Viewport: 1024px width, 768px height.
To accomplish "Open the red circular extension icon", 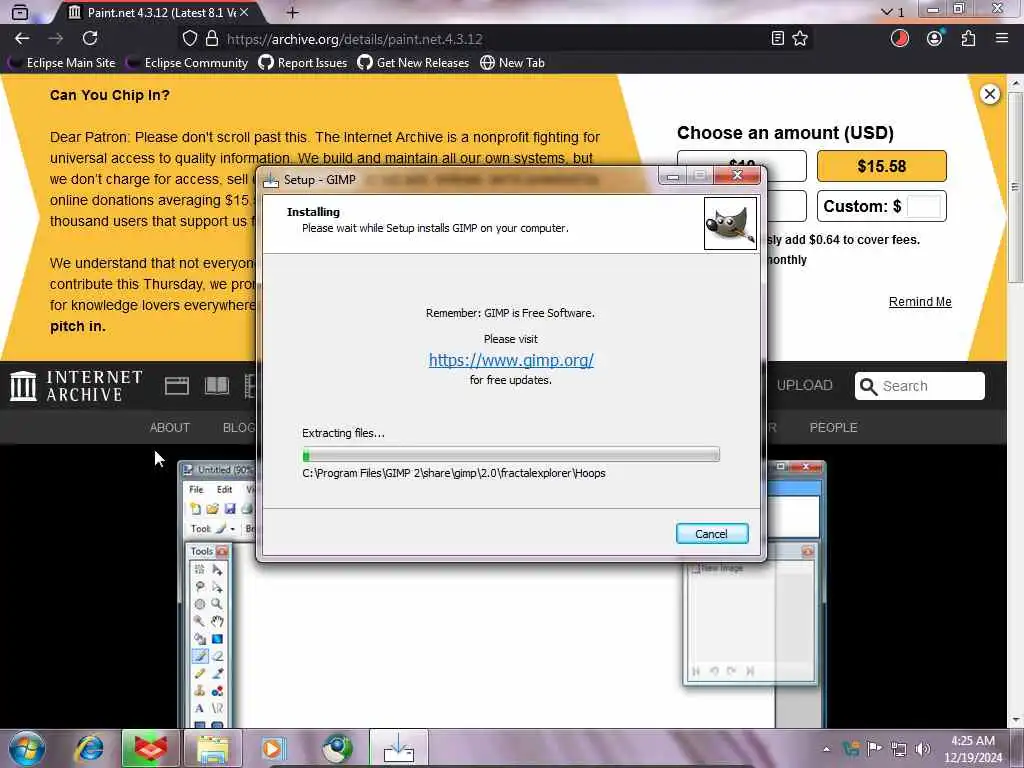I will [x=900, y=39].
